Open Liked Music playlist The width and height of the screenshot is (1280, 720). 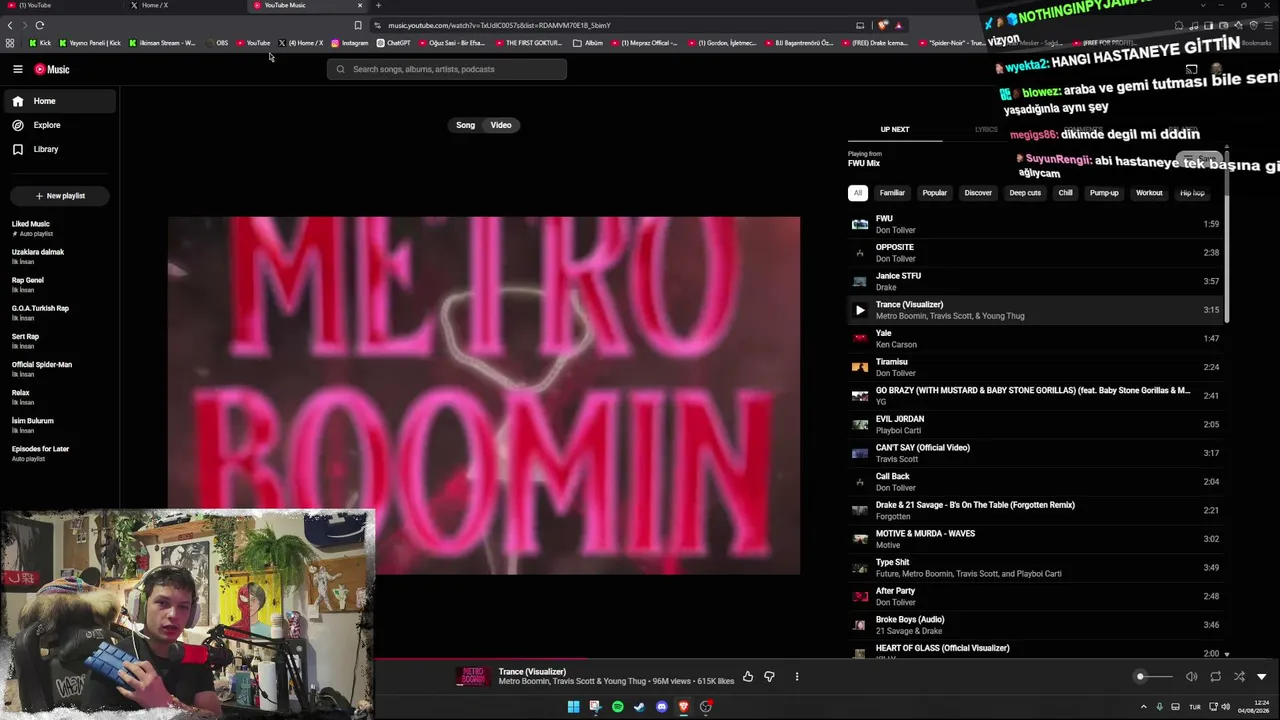[60, 229]
